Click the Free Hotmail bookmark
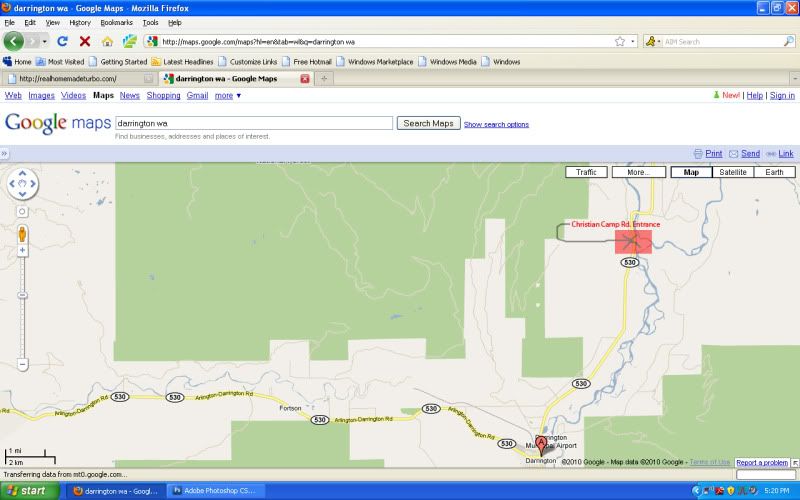Viewport: 800px width, 500px height. pyautogui.click(x=307, y=62)
